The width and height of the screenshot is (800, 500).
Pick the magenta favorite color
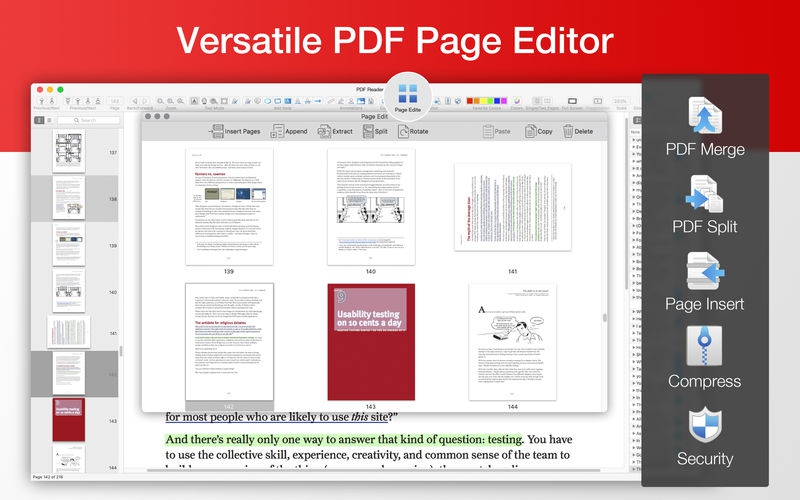point(504,101)
